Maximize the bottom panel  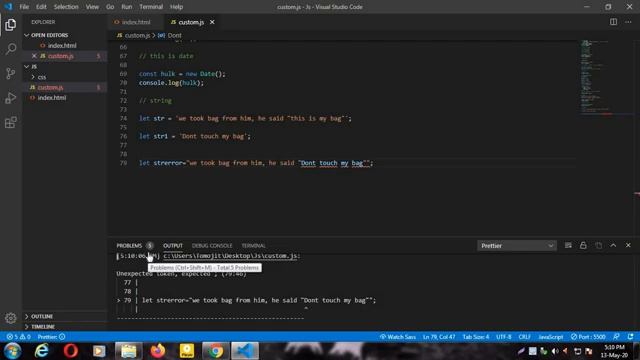tap(613, 245)
